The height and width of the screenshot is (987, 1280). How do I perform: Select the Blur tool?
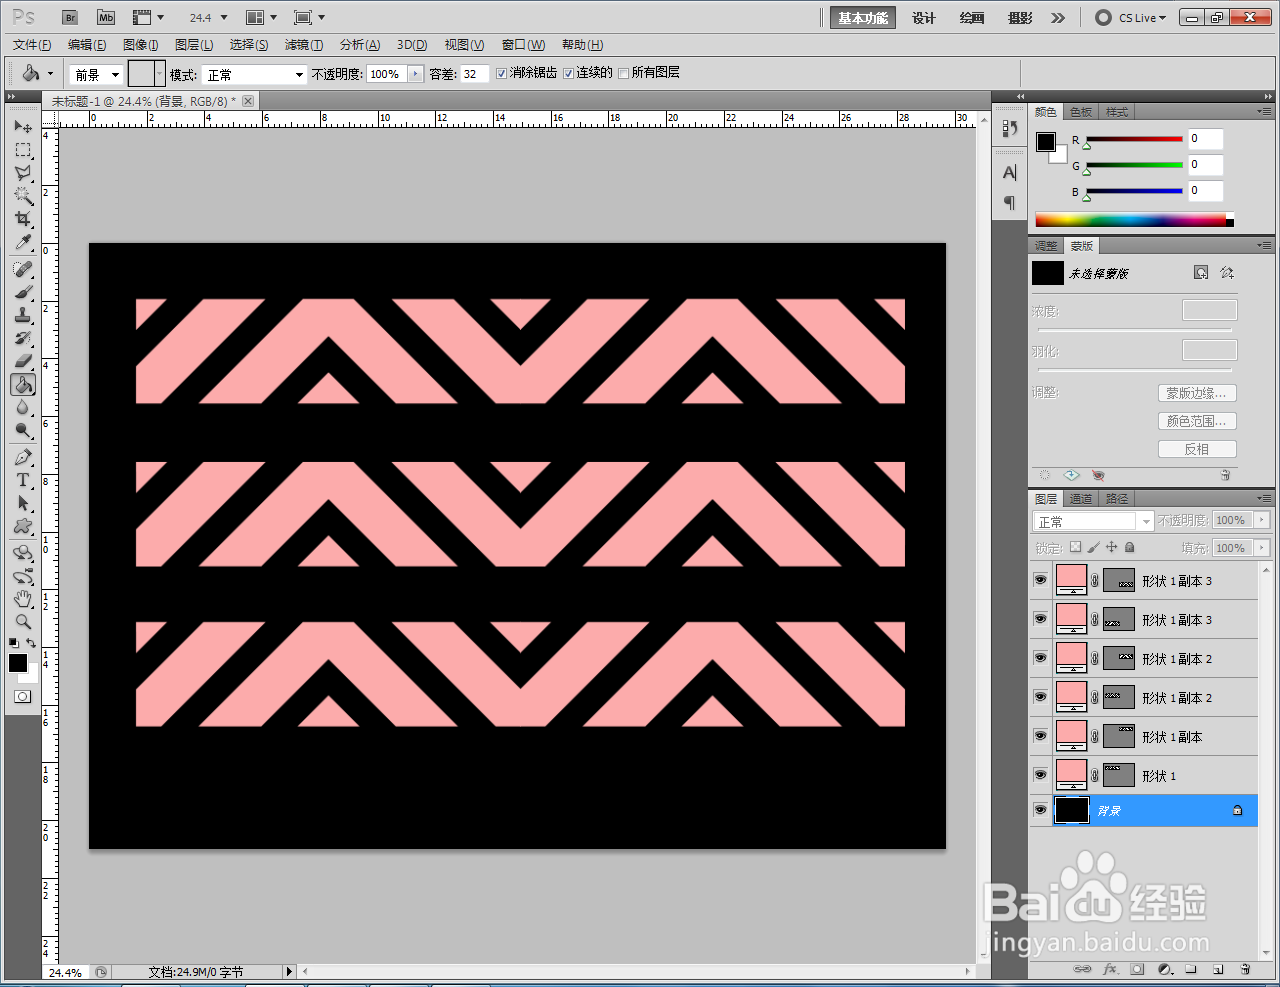pos(23,407)
